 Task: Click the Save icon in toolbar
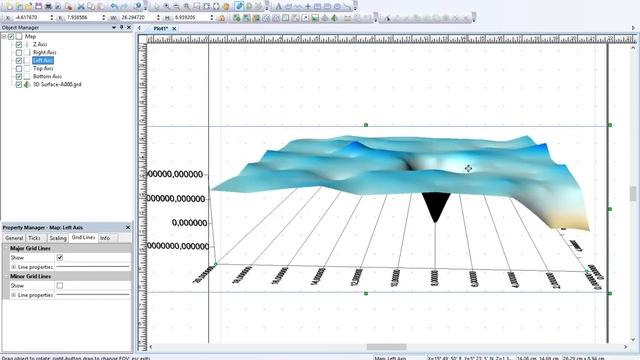(38, 6)
